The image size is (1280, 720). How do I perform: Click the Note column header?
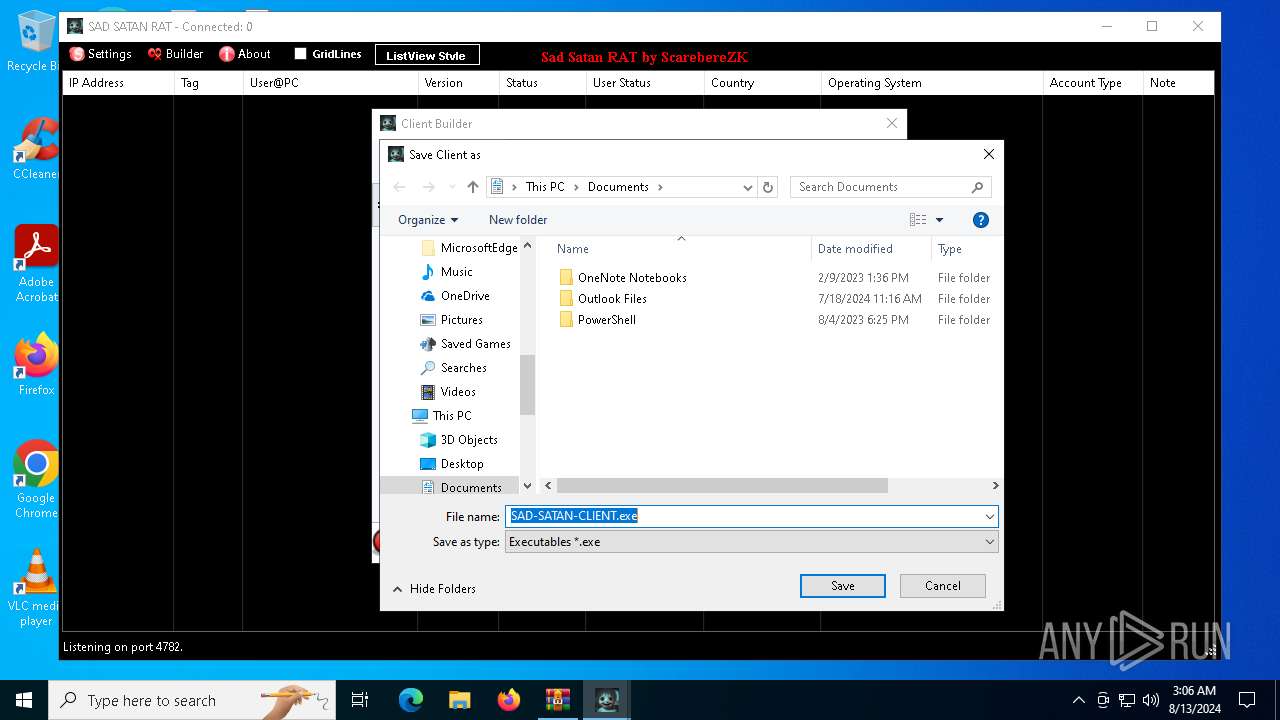point(1178,83)
